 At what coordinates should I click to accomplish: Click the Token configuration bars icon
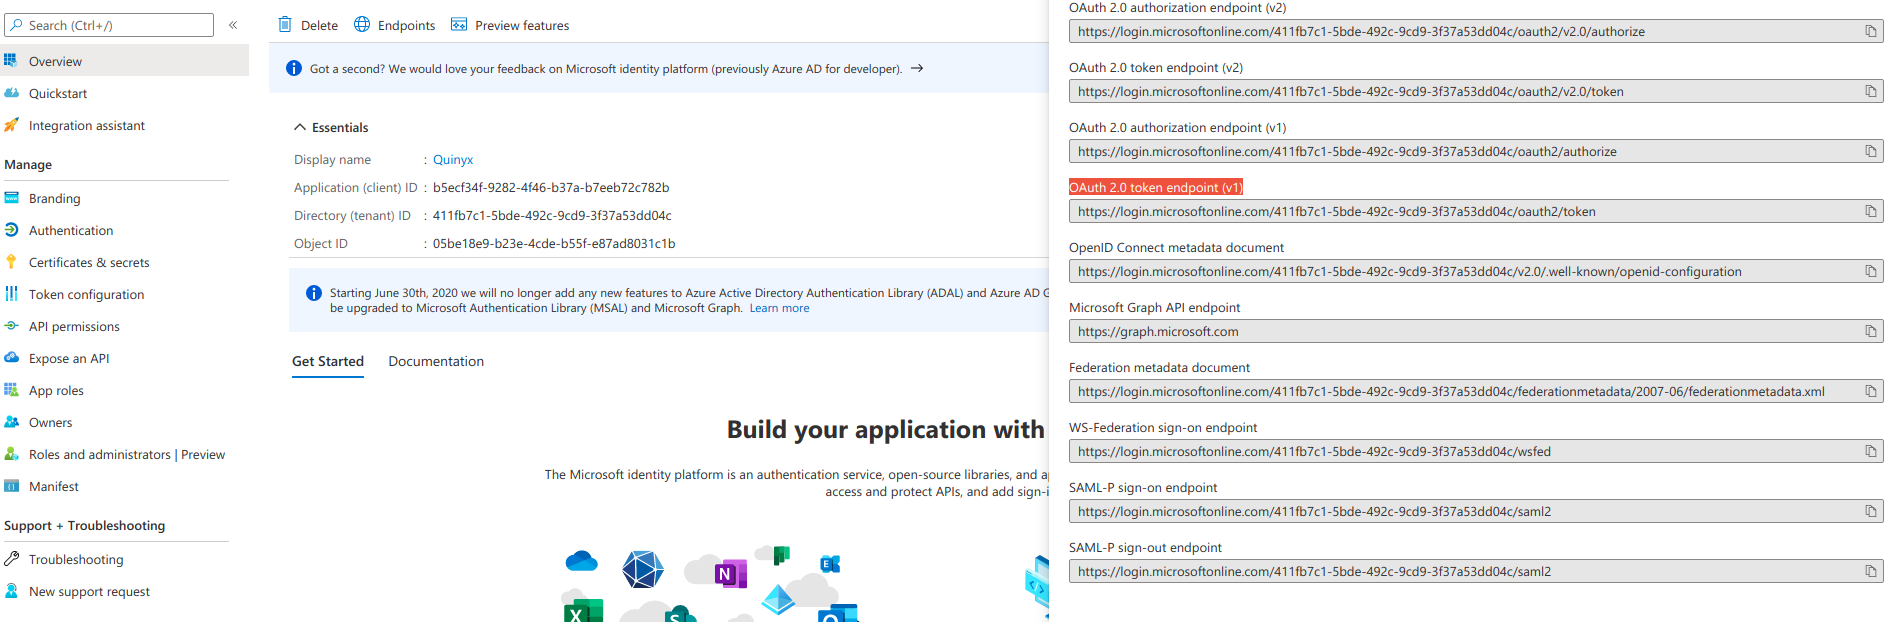point(12,294)
